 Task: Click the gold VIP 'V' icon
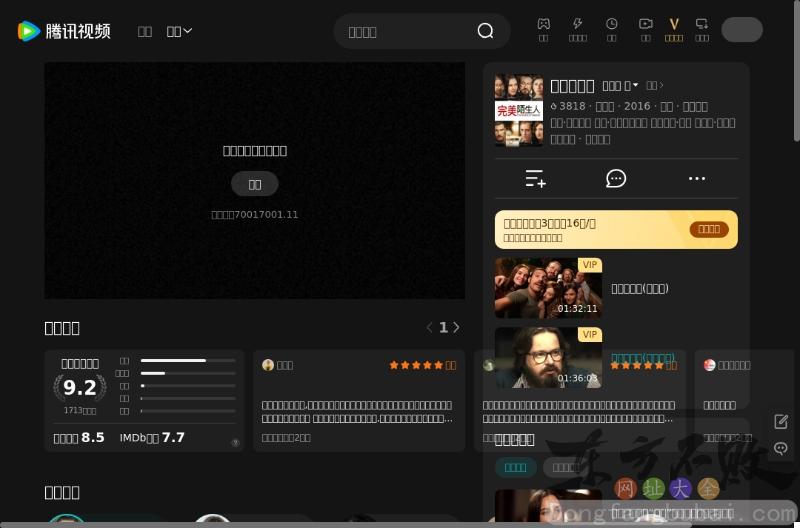[x=674, y=24]
